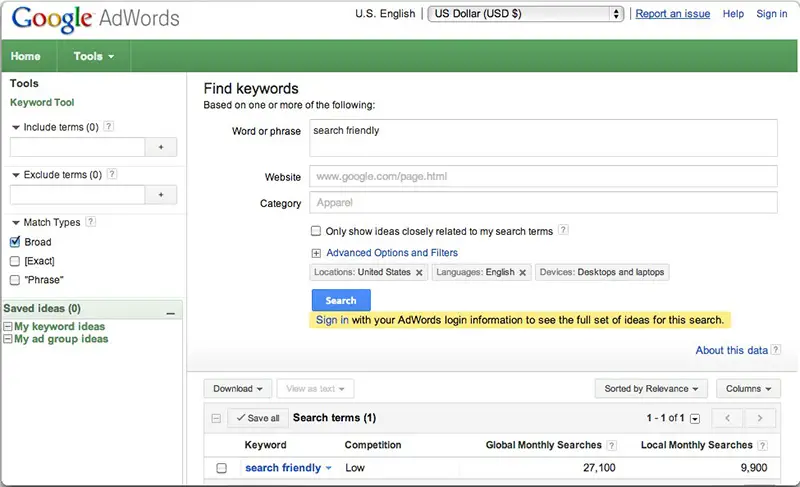Open the Sorted by Relevance dropdown
800x487 pixels.
point(651,389)
